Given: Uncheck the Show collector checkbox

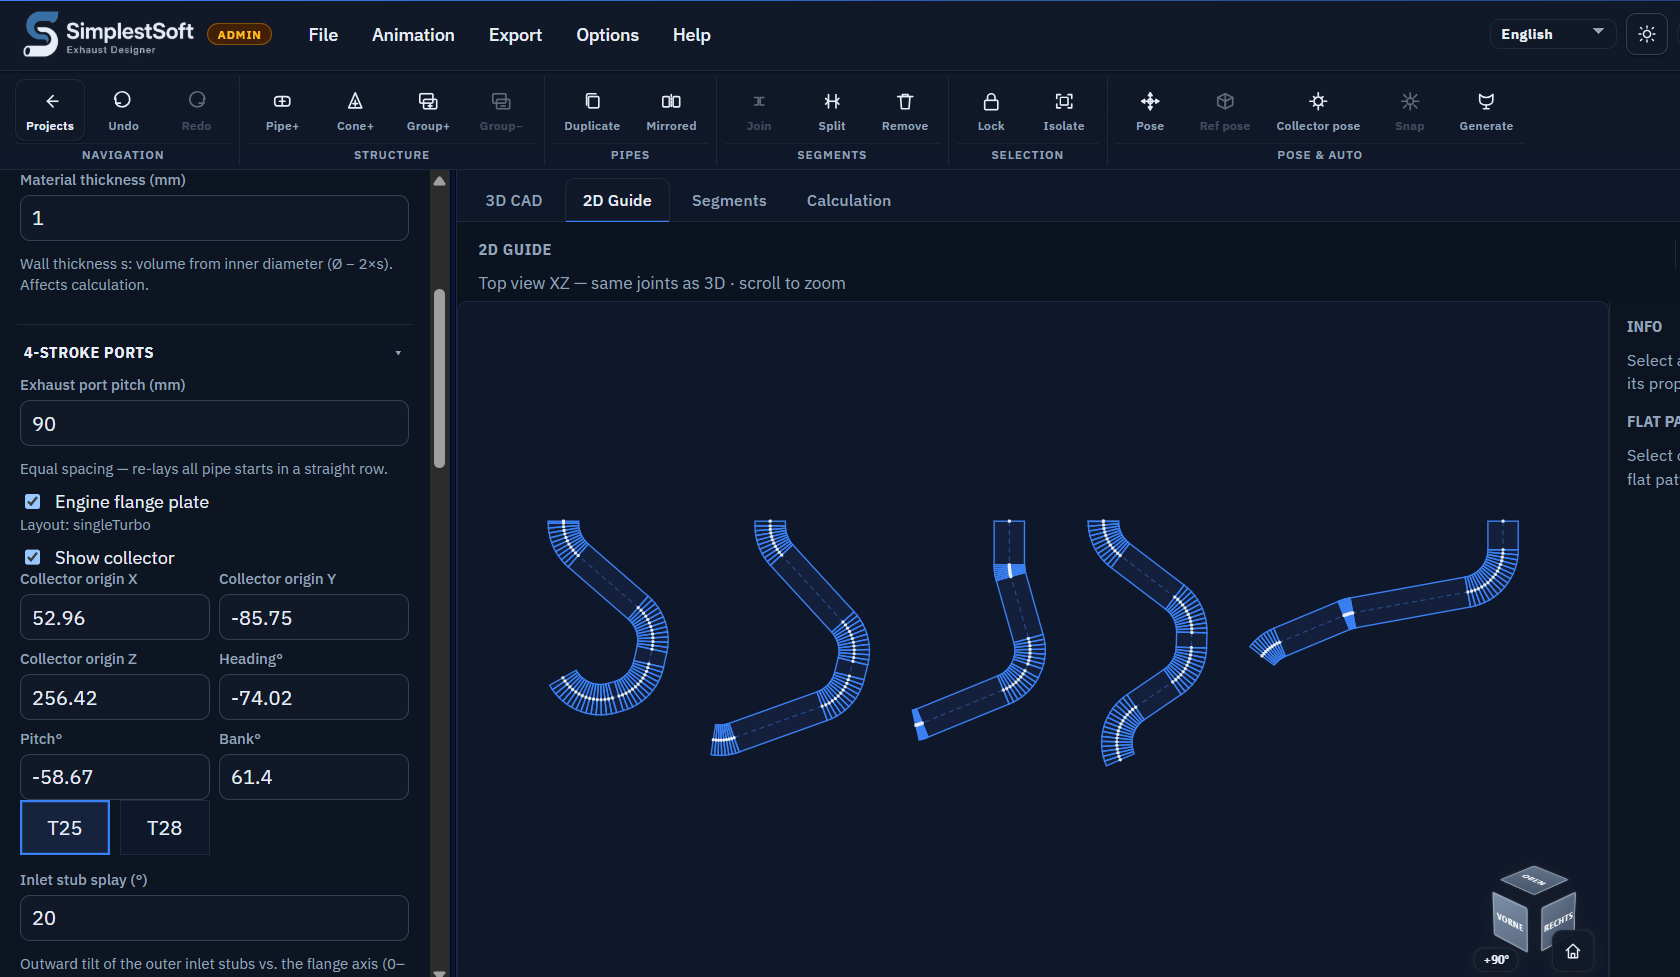Looking at the screenshot, I should (x=33, y=558).
